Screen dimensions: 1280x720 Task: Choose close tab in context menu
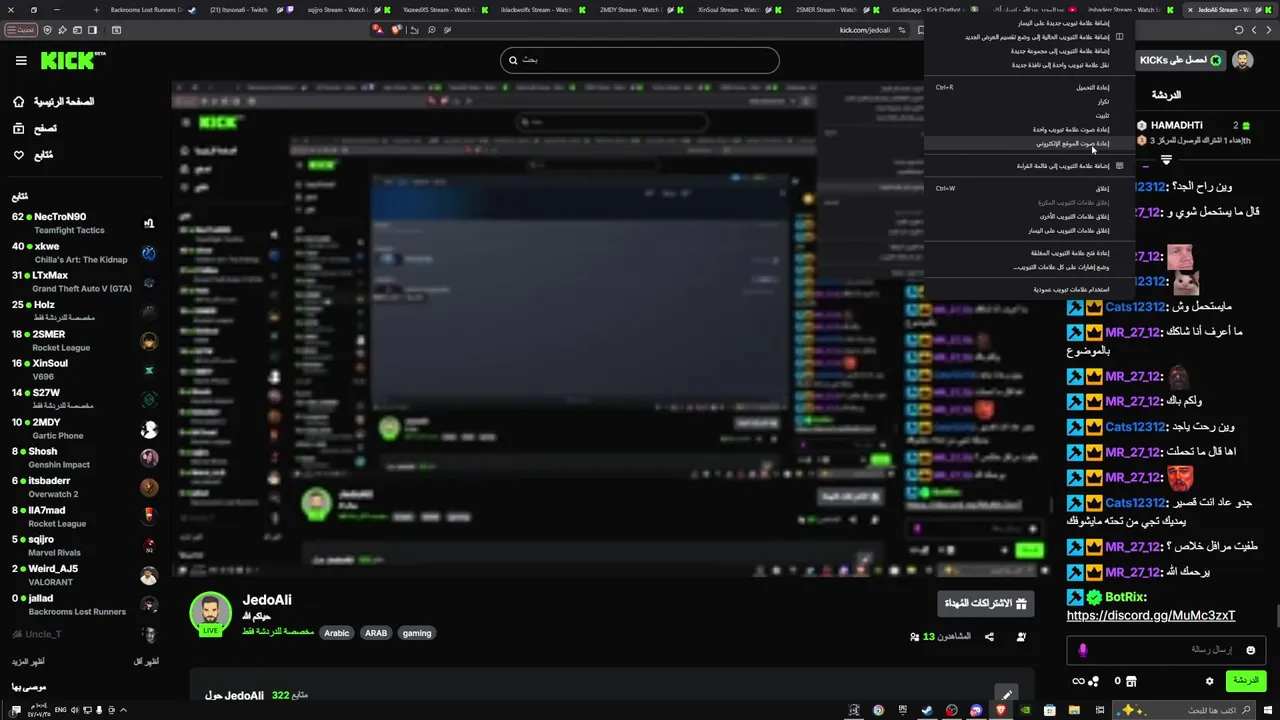pyautogui.click(x=1030, y=189)
